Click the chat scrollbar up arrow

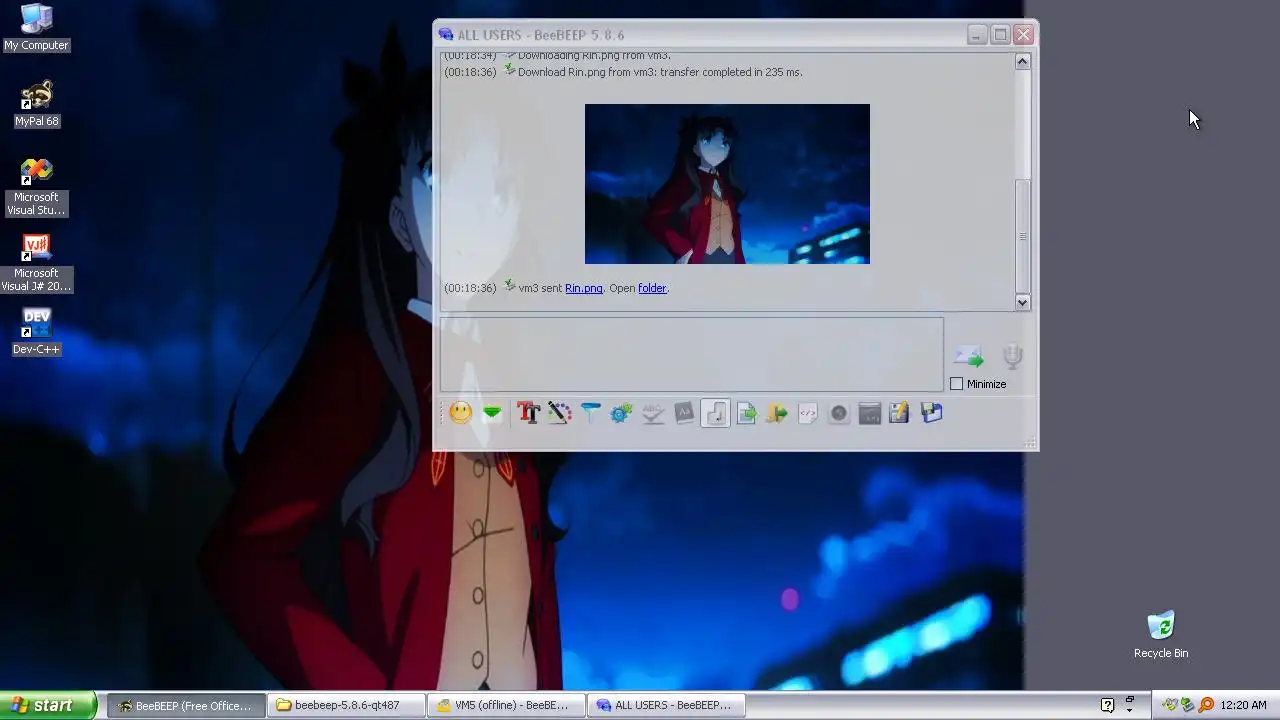pos(1022,62)
